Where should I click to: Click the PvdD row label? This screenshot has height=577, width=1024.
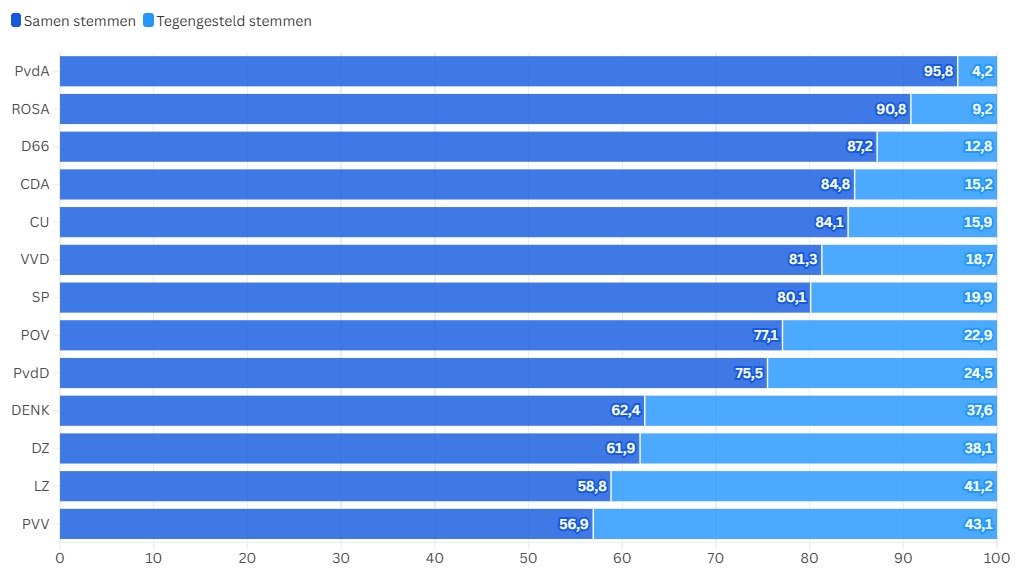[30, 373]
